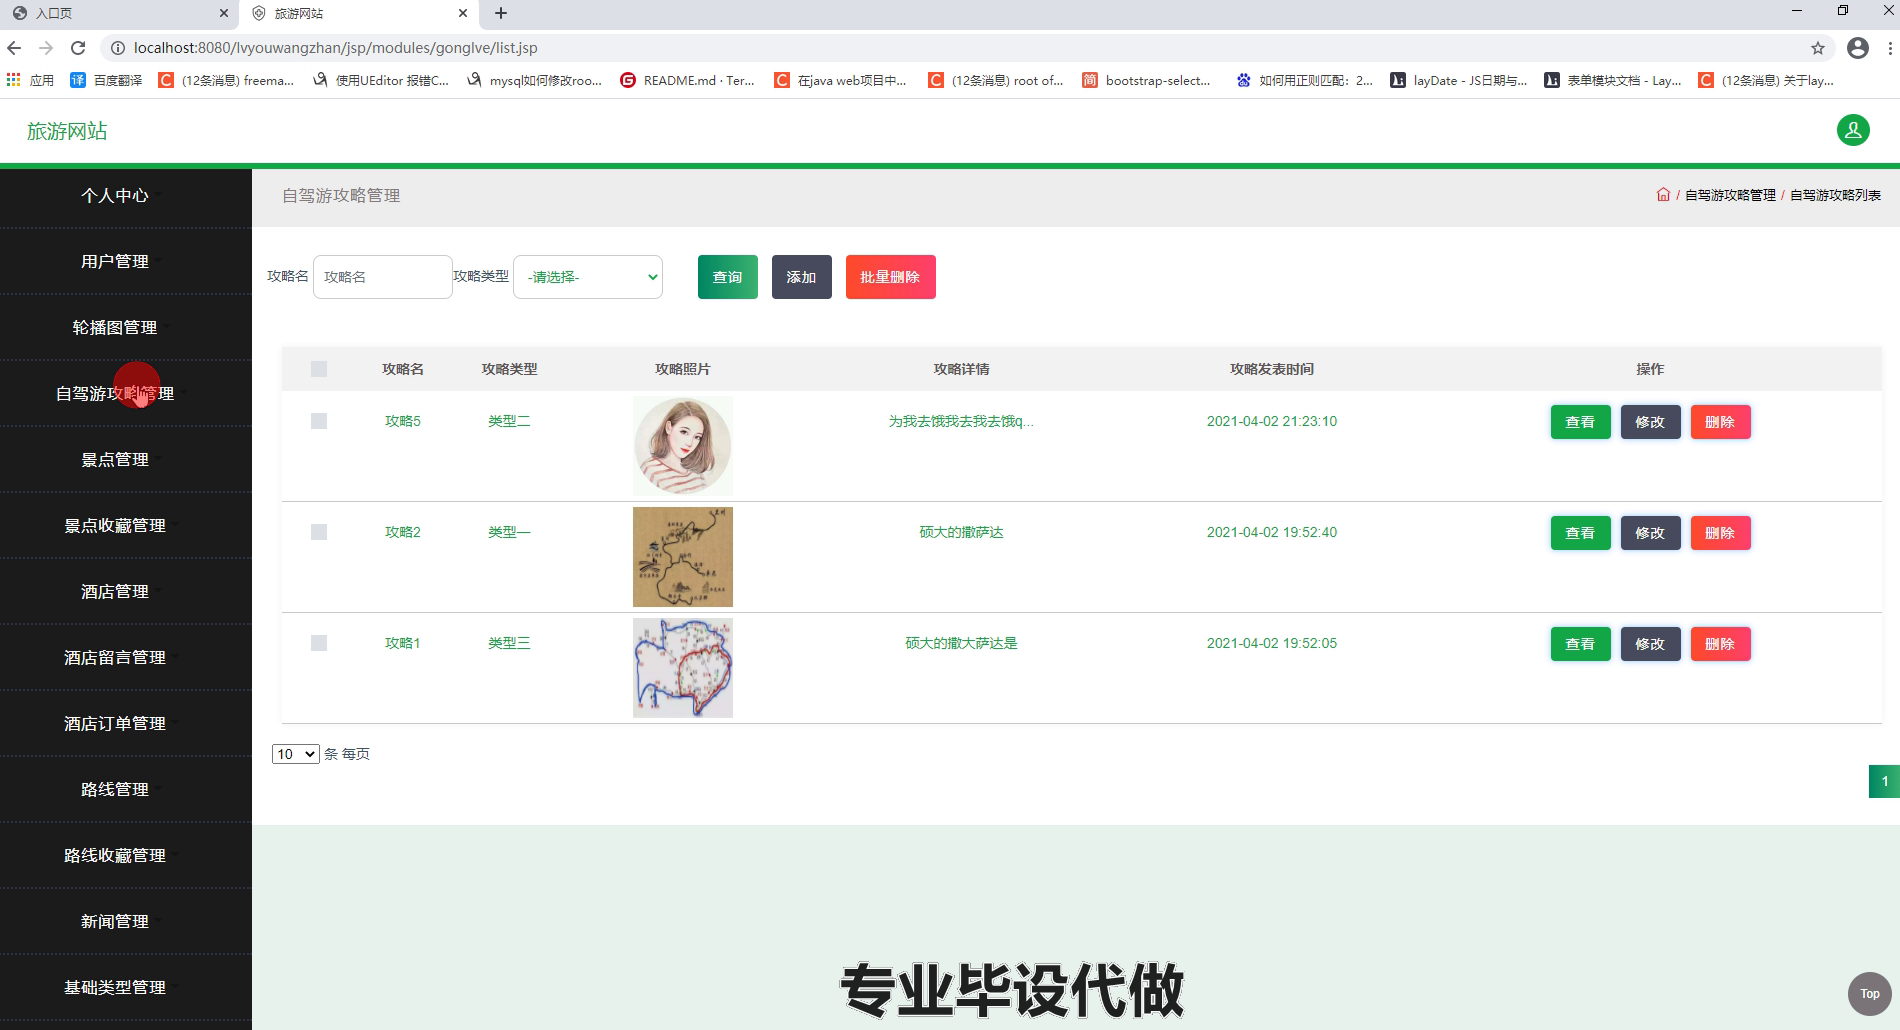Open the README.md bookmark

point(687,80)
